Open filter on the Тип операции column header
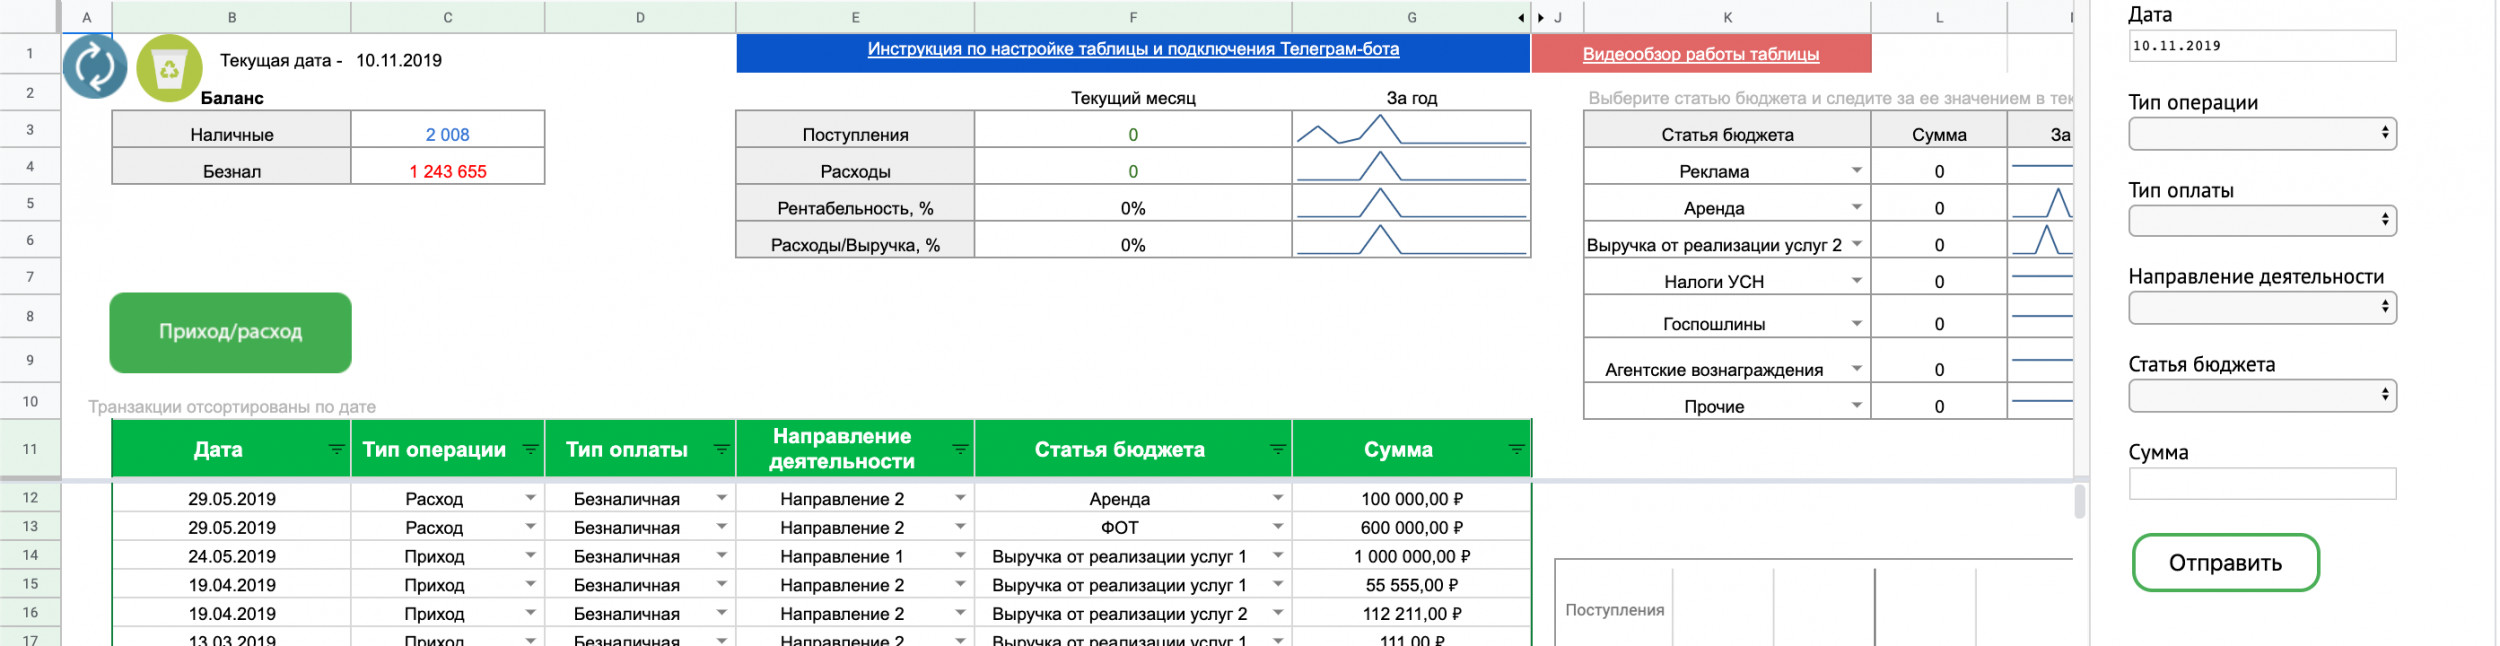The width and height of the screenshot is (2500, 646). click(x=530, y=450)
